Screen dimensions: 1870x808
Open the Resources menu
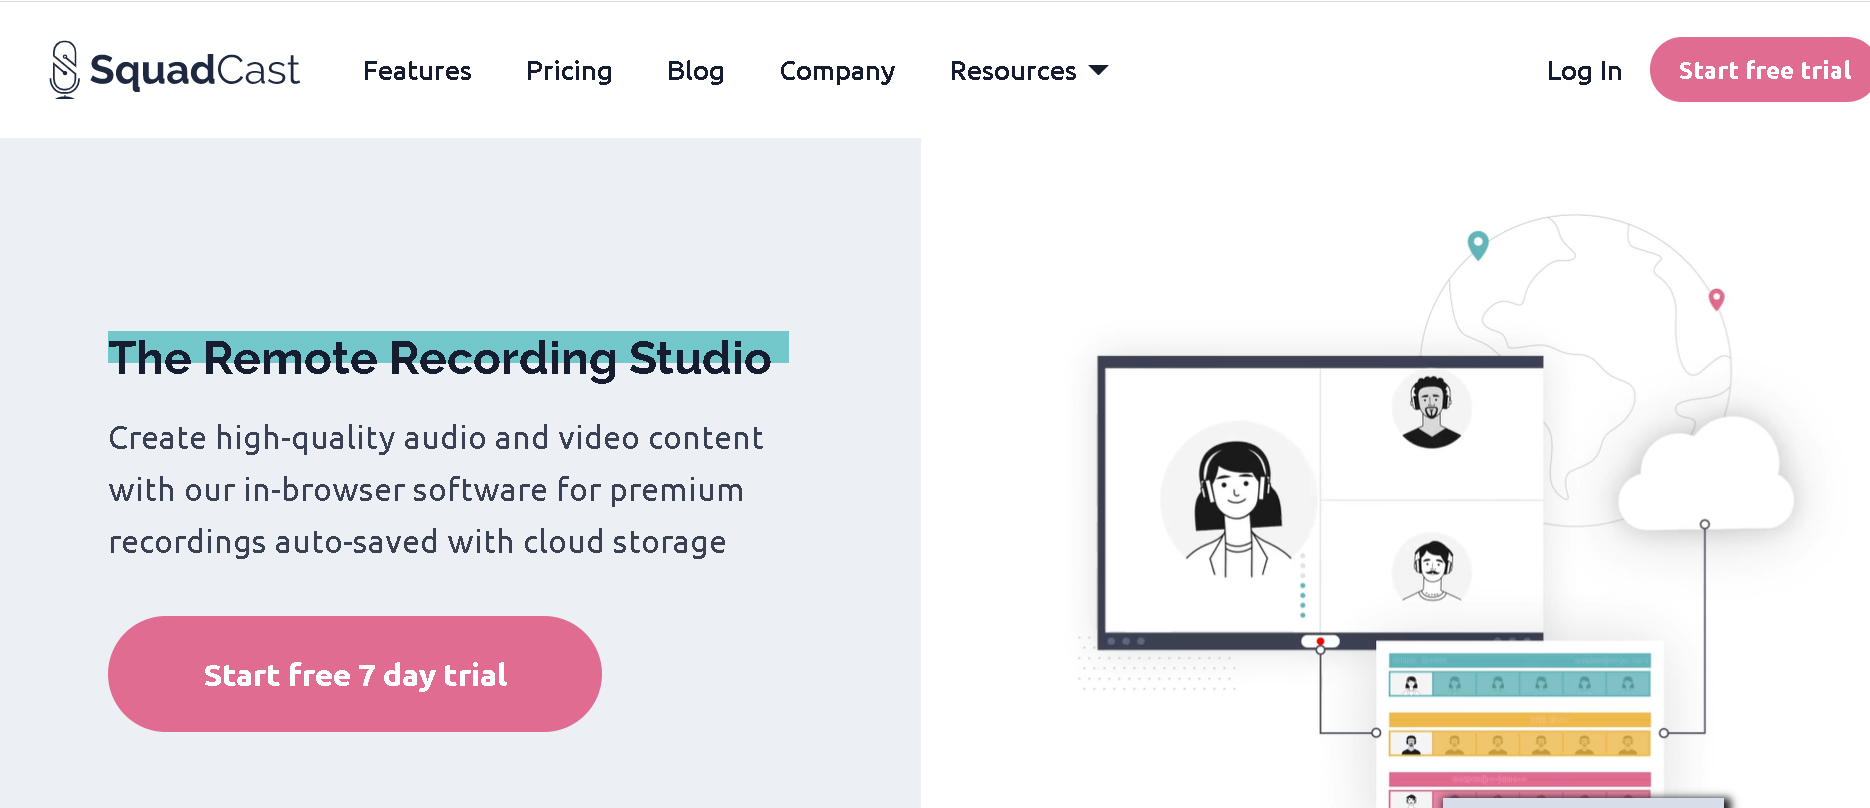[x=1029, y=71]
